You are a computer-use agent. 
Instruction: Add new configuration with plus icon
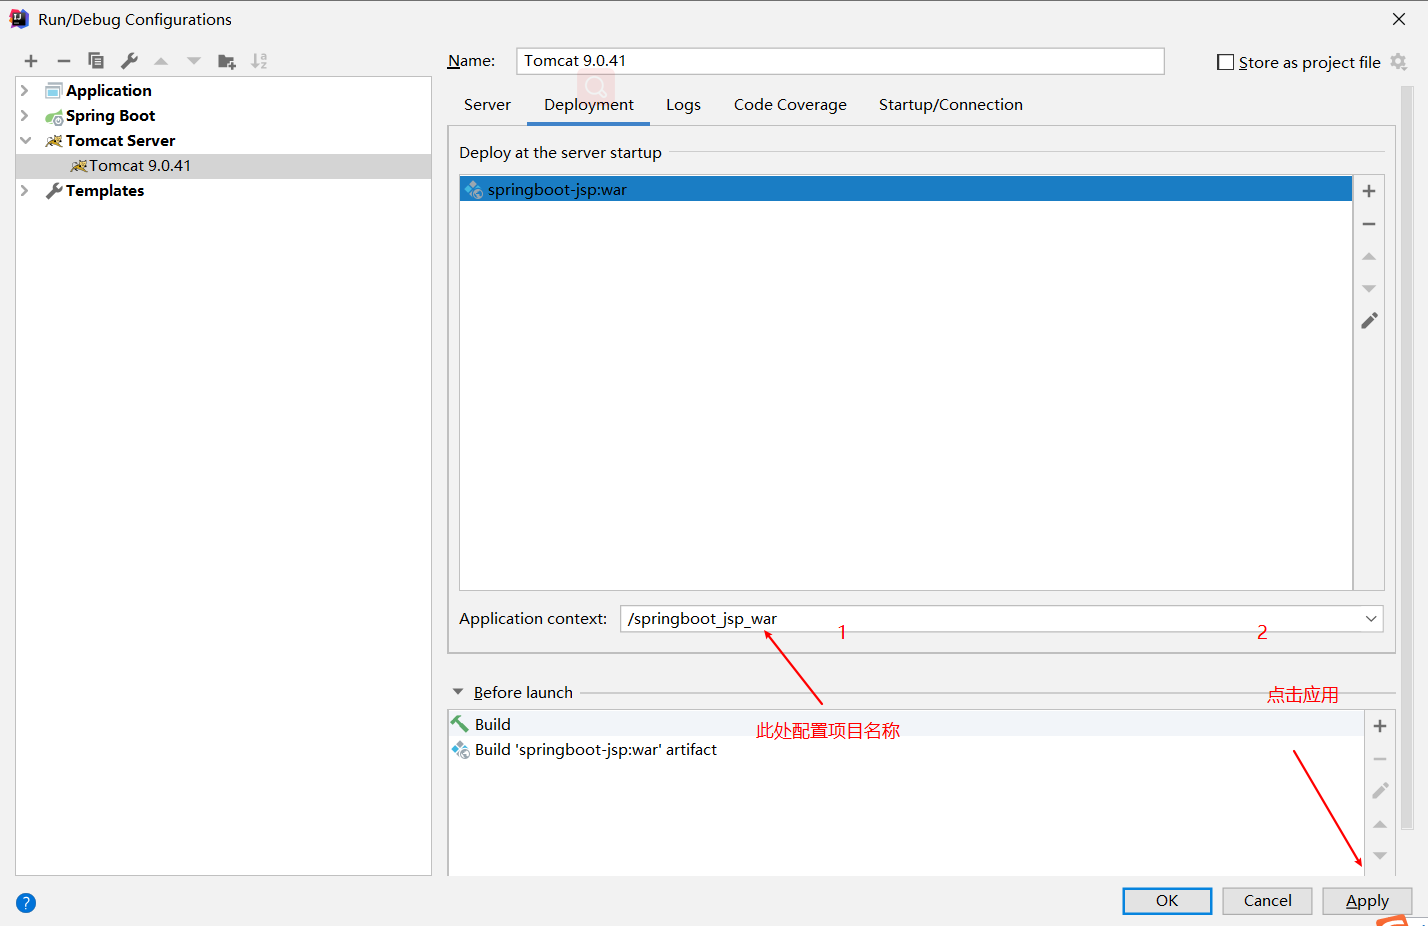click(x=31, y=61)
